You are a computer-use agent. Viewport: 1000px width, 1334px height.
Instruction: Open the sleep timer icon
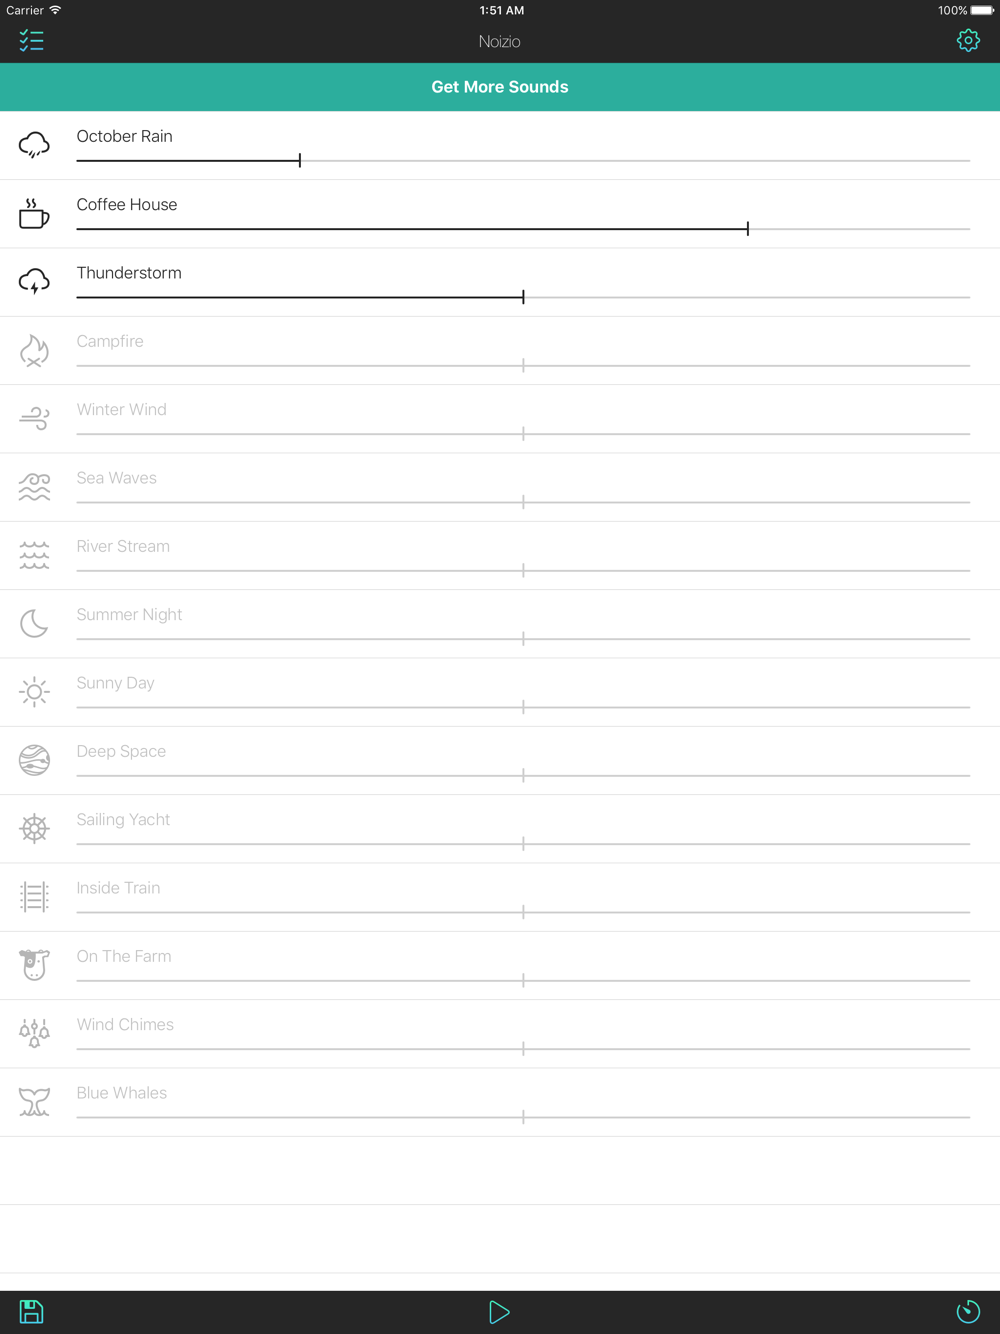(967, 1311)
